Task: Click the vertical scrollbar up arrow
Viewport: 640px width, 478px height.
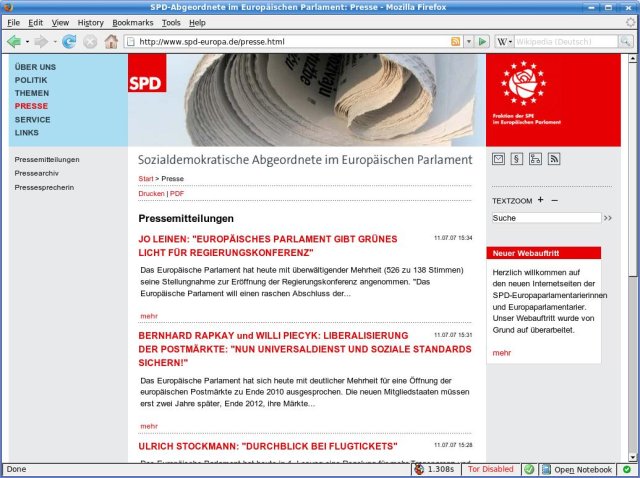Action: (x=633, y=58)
